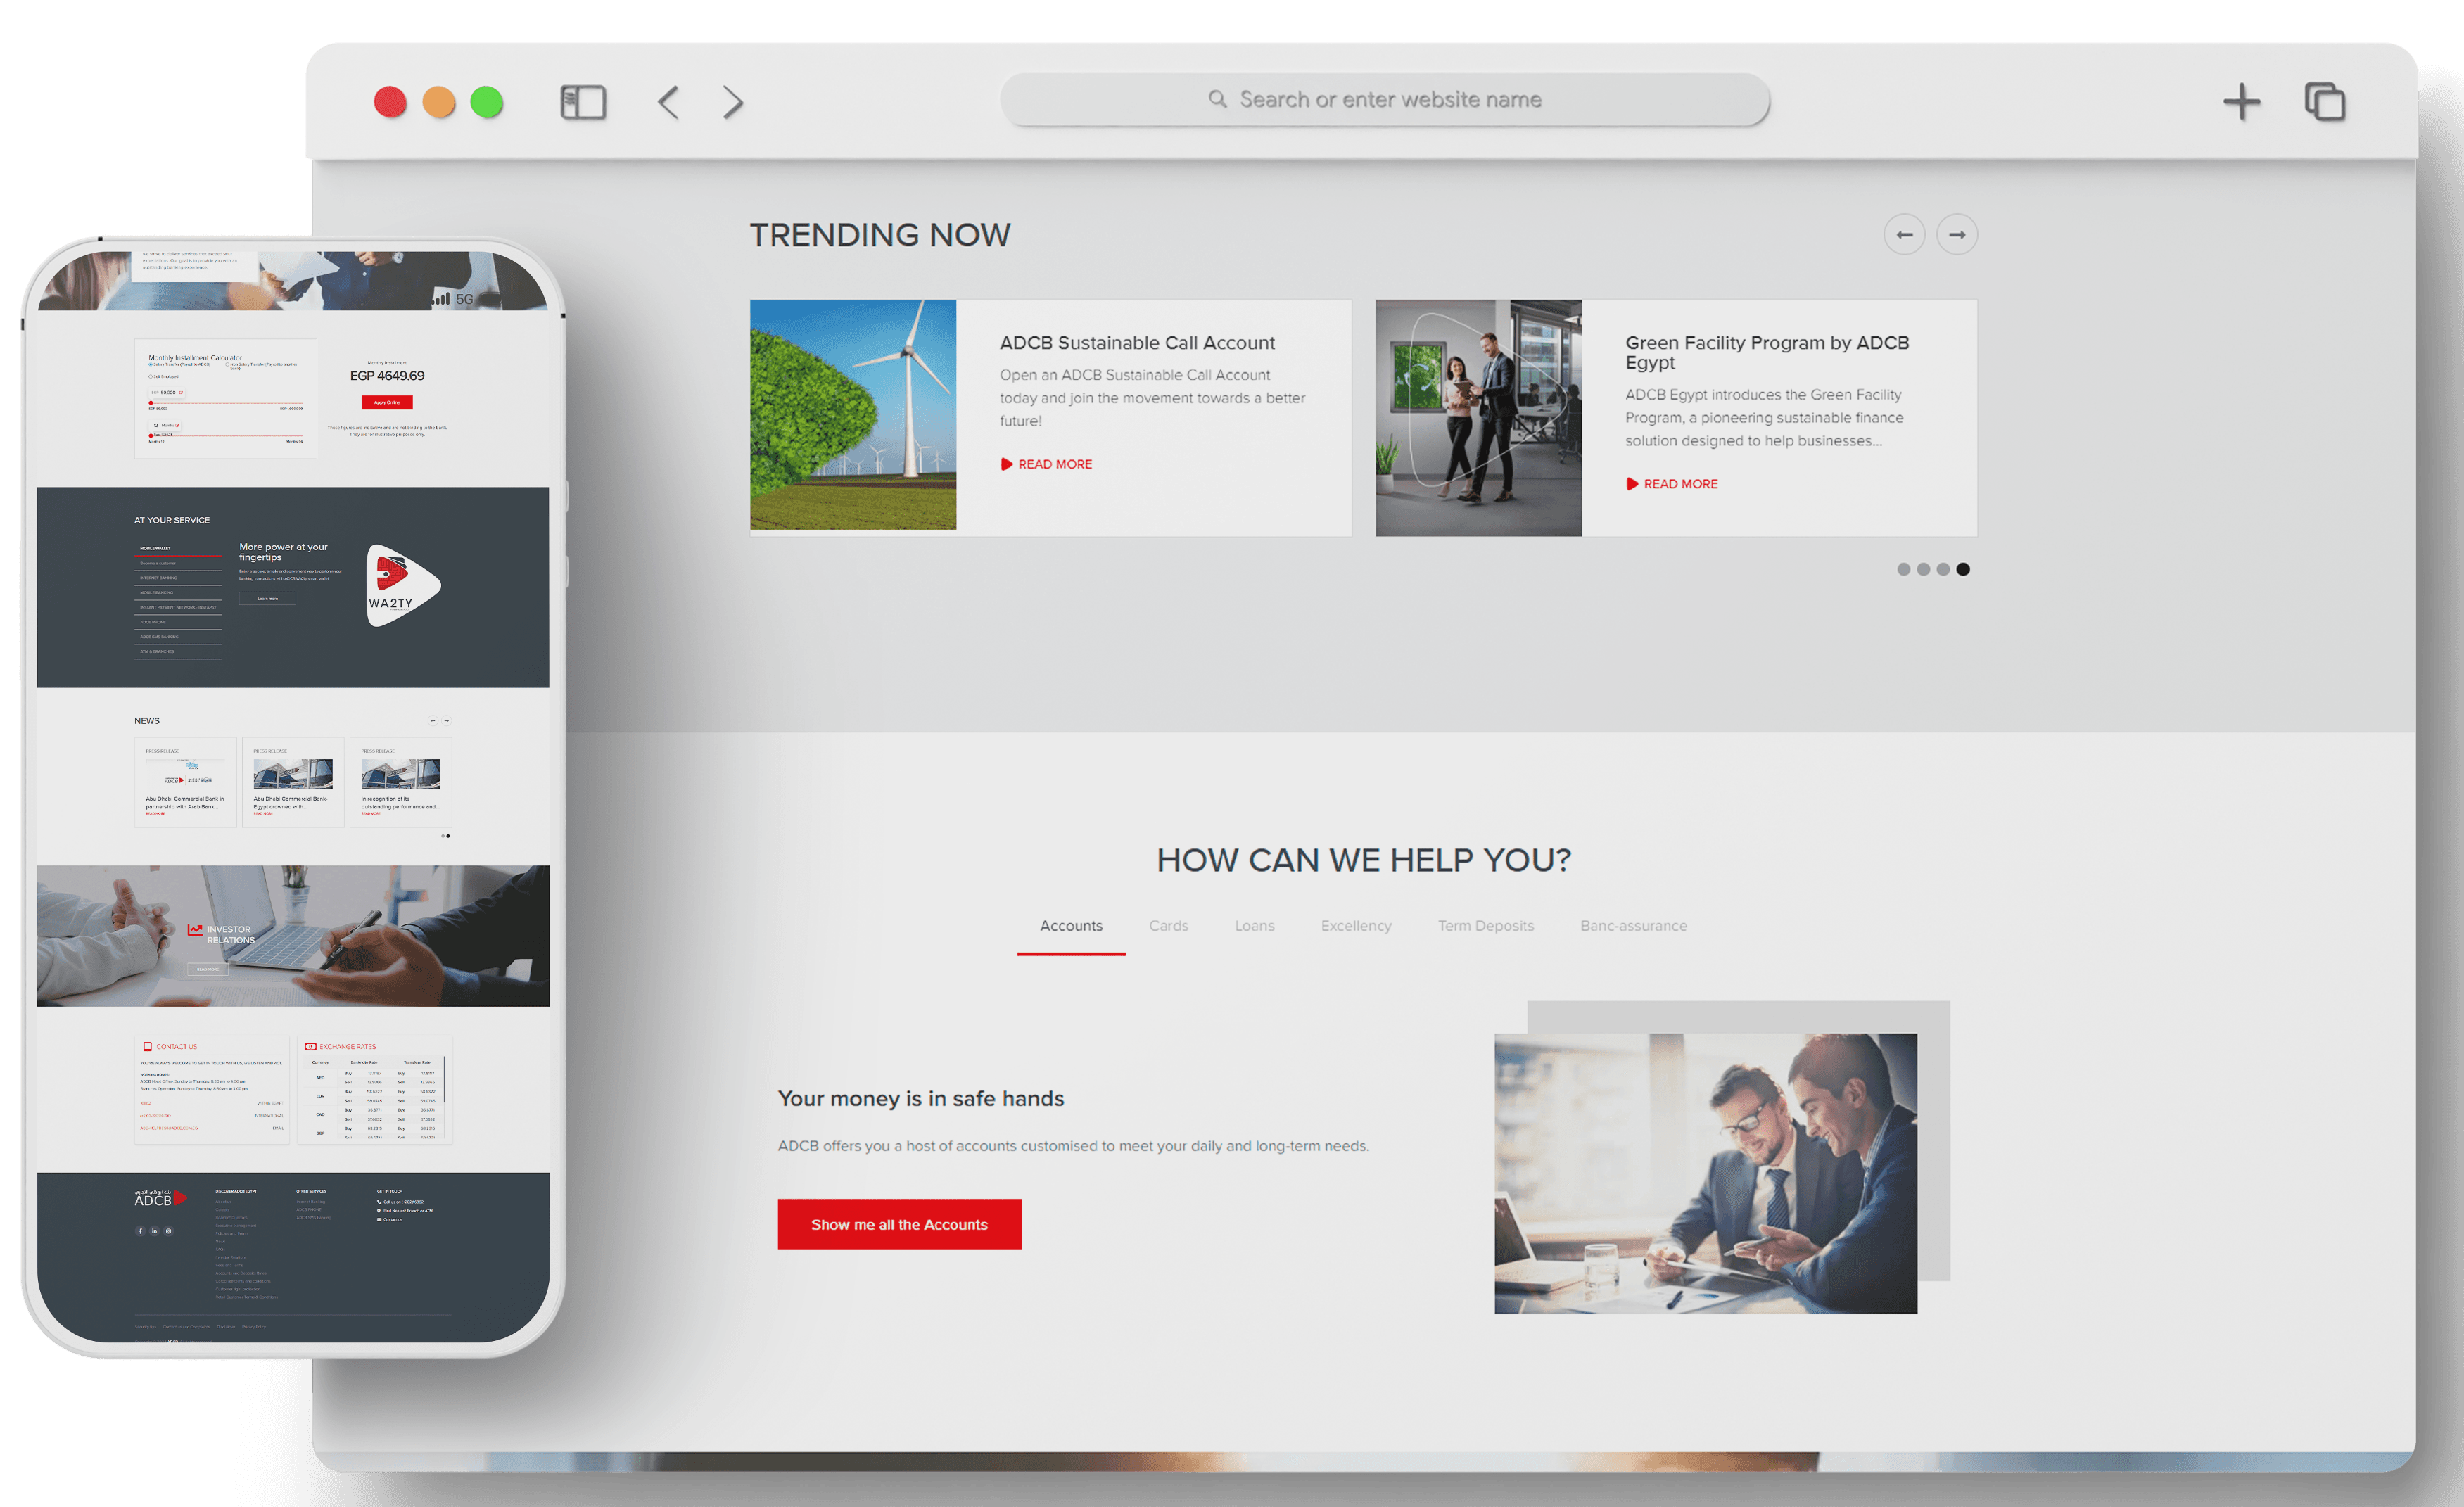Click the browser sidebar toggle icon
2464x1507 pixels.
click(x=583, y=102)
